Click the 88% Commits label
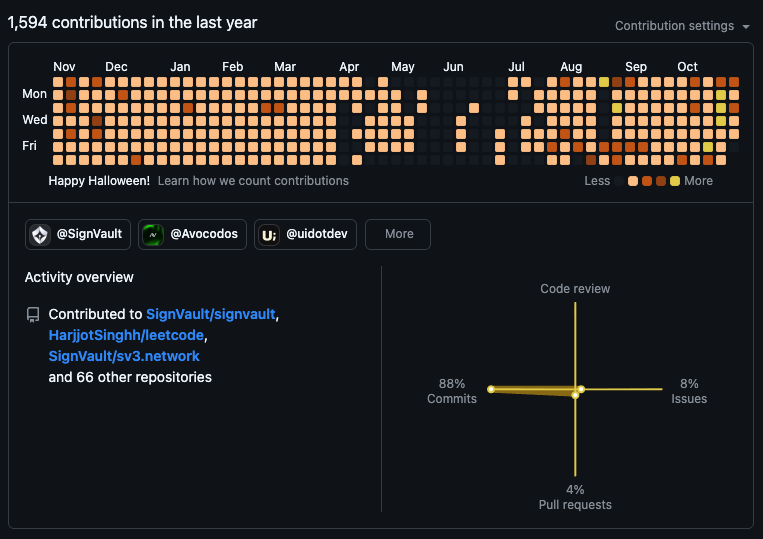 [x=452, y=391]
